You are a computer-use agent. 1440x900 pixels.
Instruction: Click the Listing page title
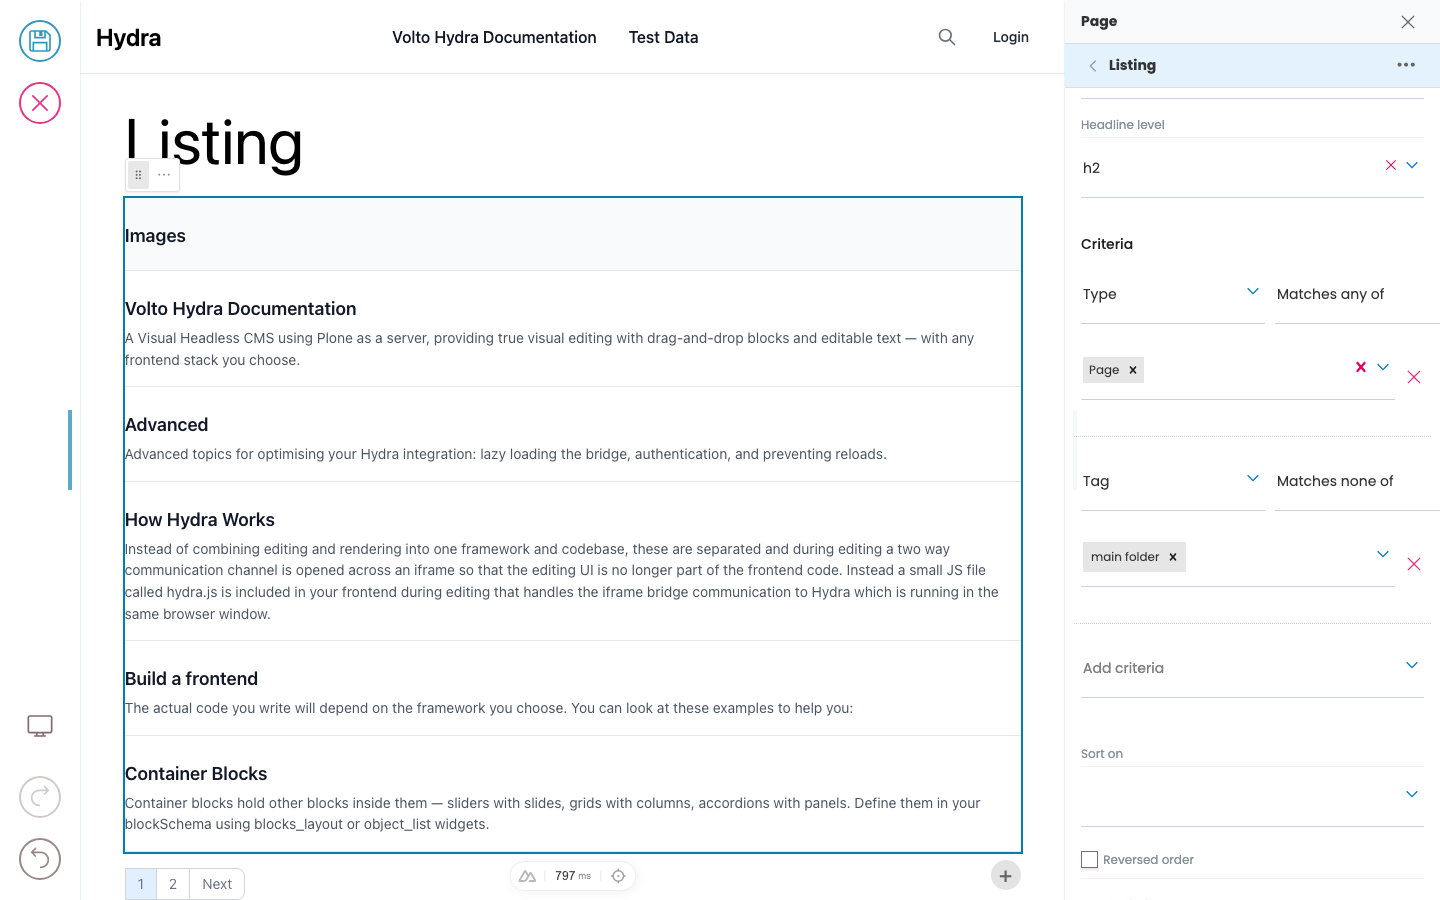[x=214, y=143]
